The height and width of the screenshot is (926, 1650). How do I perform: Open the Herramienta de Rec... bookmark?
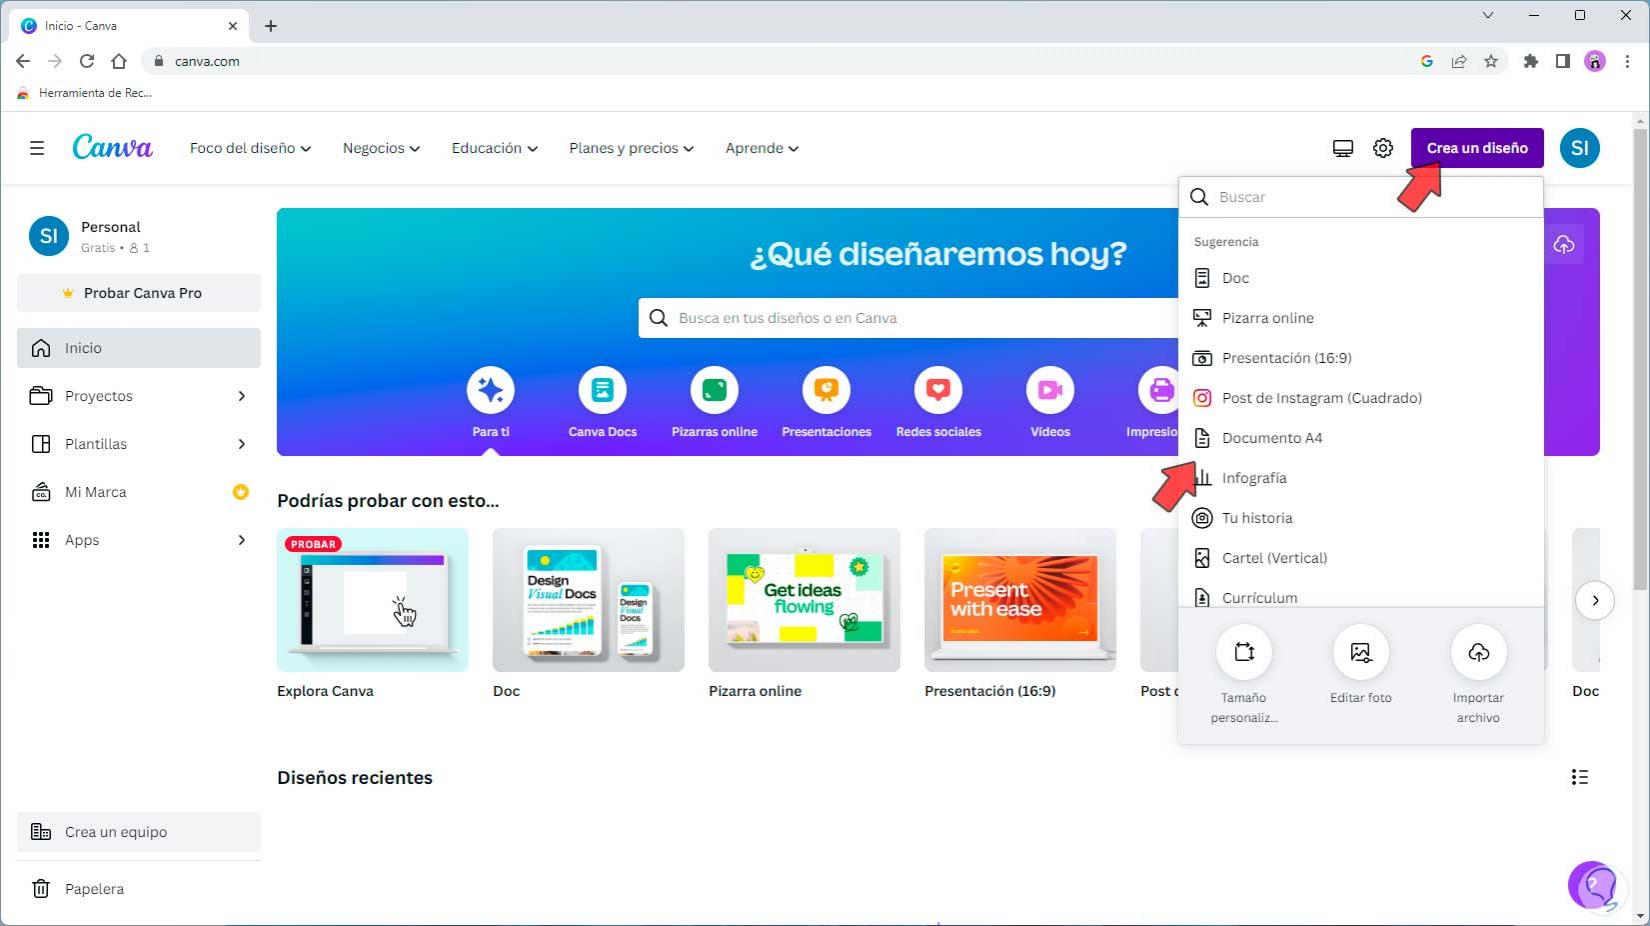point(85,93)
